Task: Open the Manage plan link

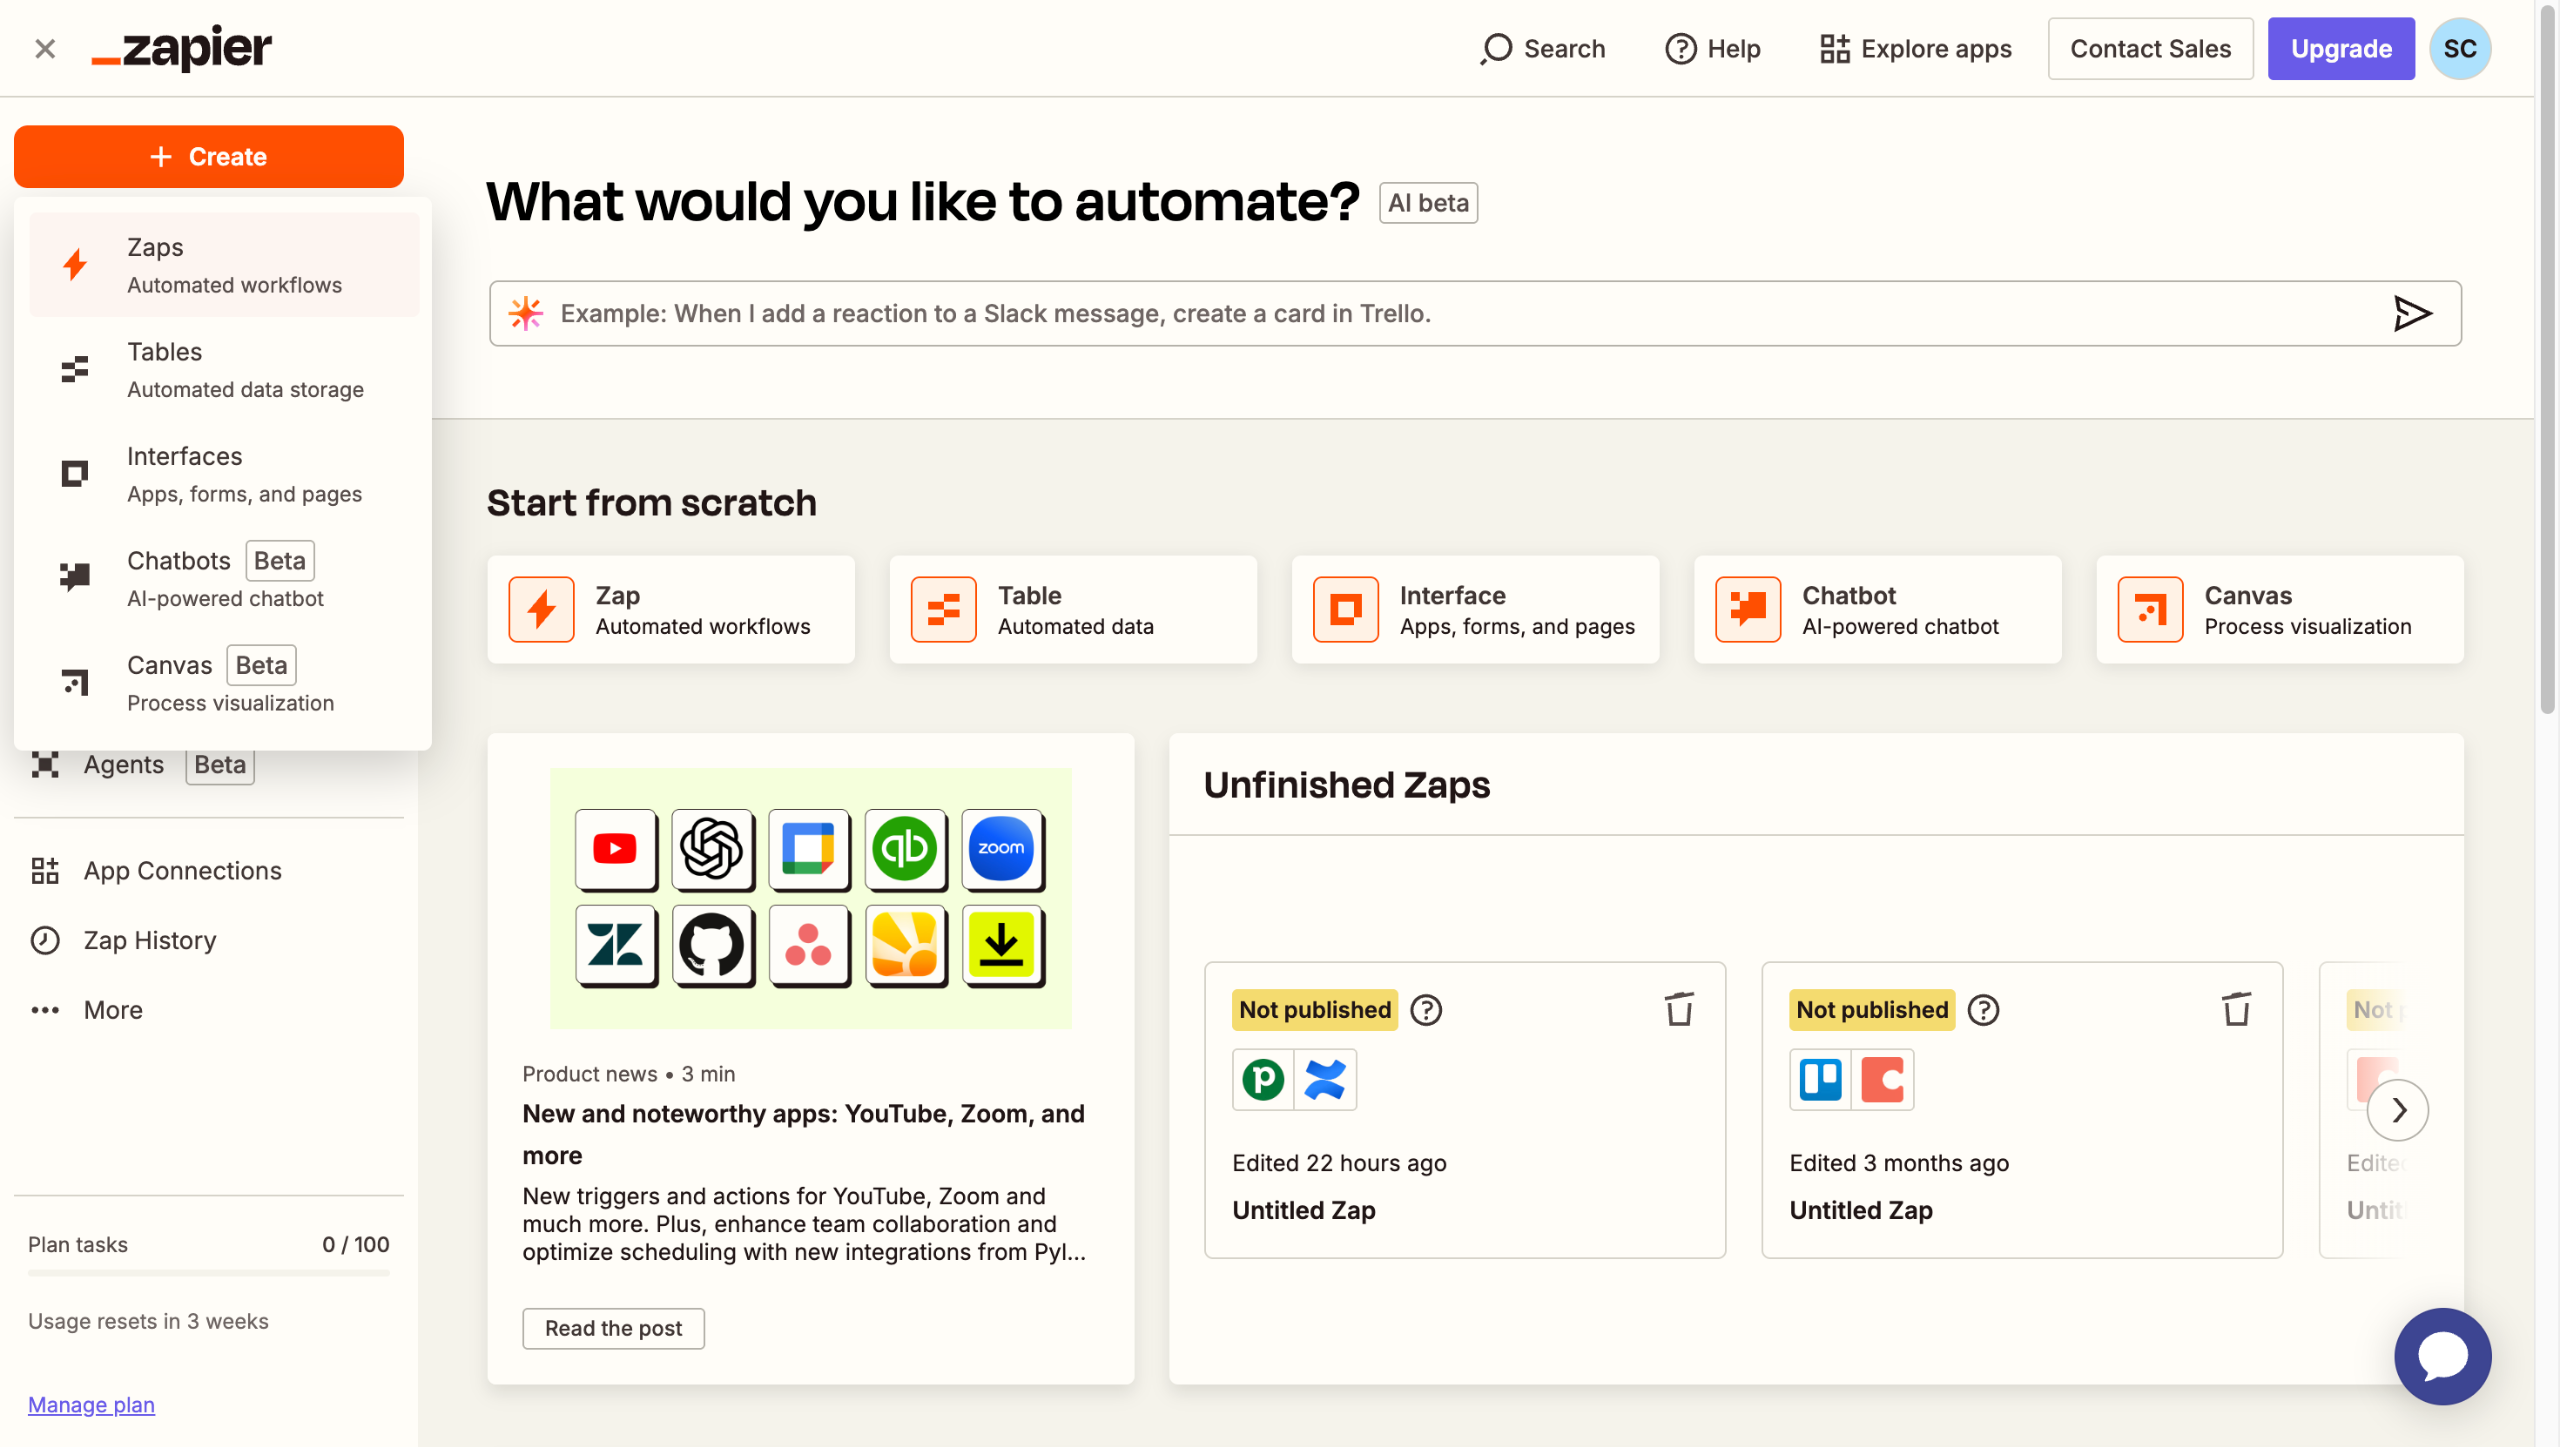Action: coord(91,1404)
